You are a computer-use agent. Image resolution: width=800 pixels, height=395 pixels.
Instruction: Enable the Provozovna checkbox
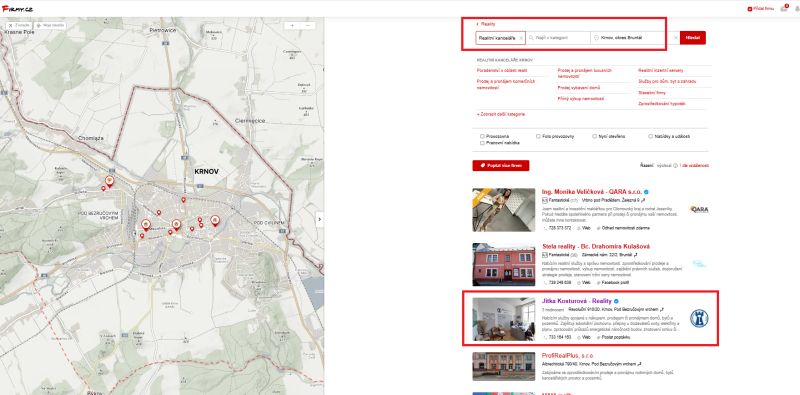coord(482,136)
